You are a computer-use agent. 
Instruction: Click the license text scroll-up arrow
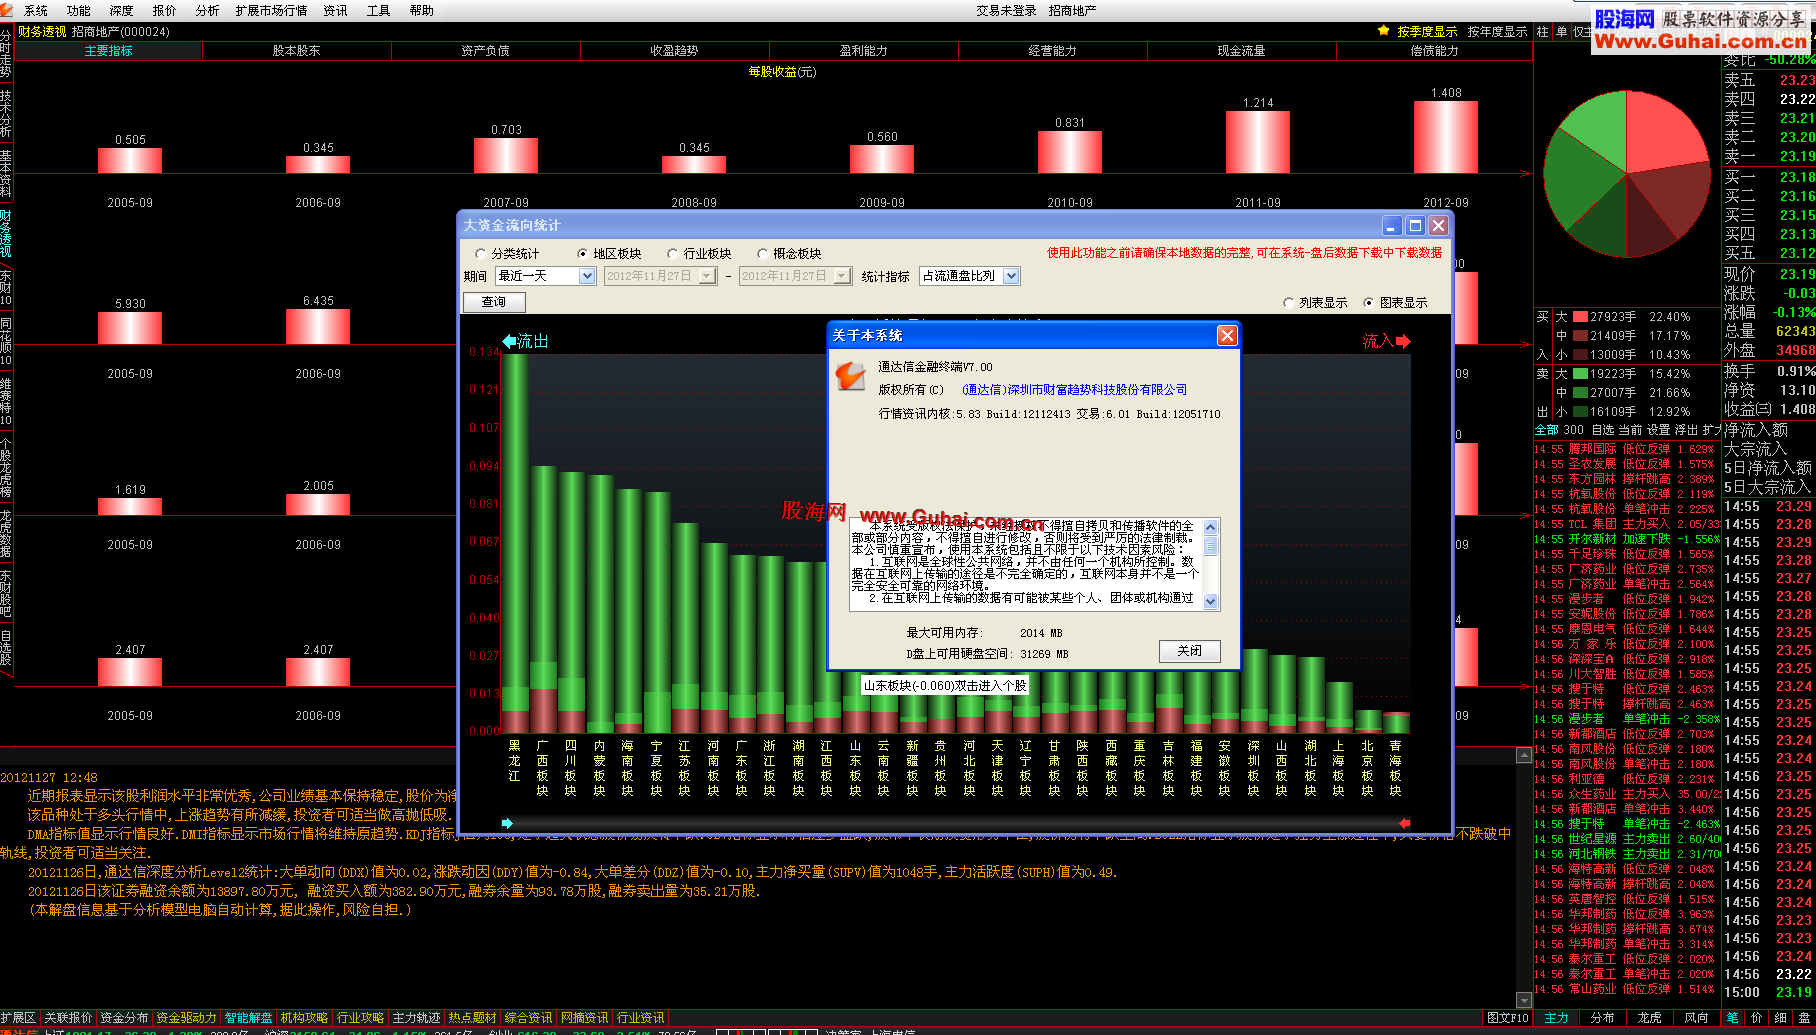coord(1211,527)
